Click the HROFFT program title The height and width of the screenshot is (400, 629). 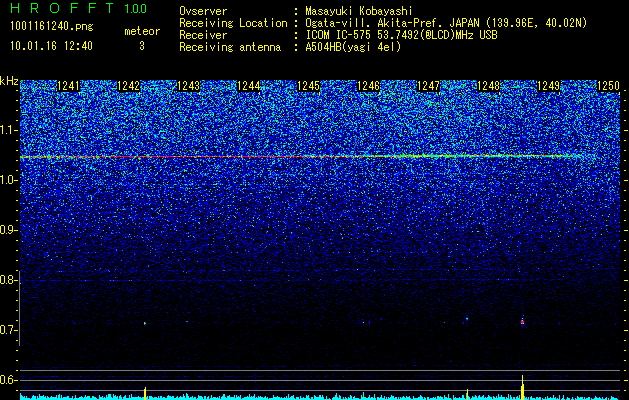pos(63,8)
